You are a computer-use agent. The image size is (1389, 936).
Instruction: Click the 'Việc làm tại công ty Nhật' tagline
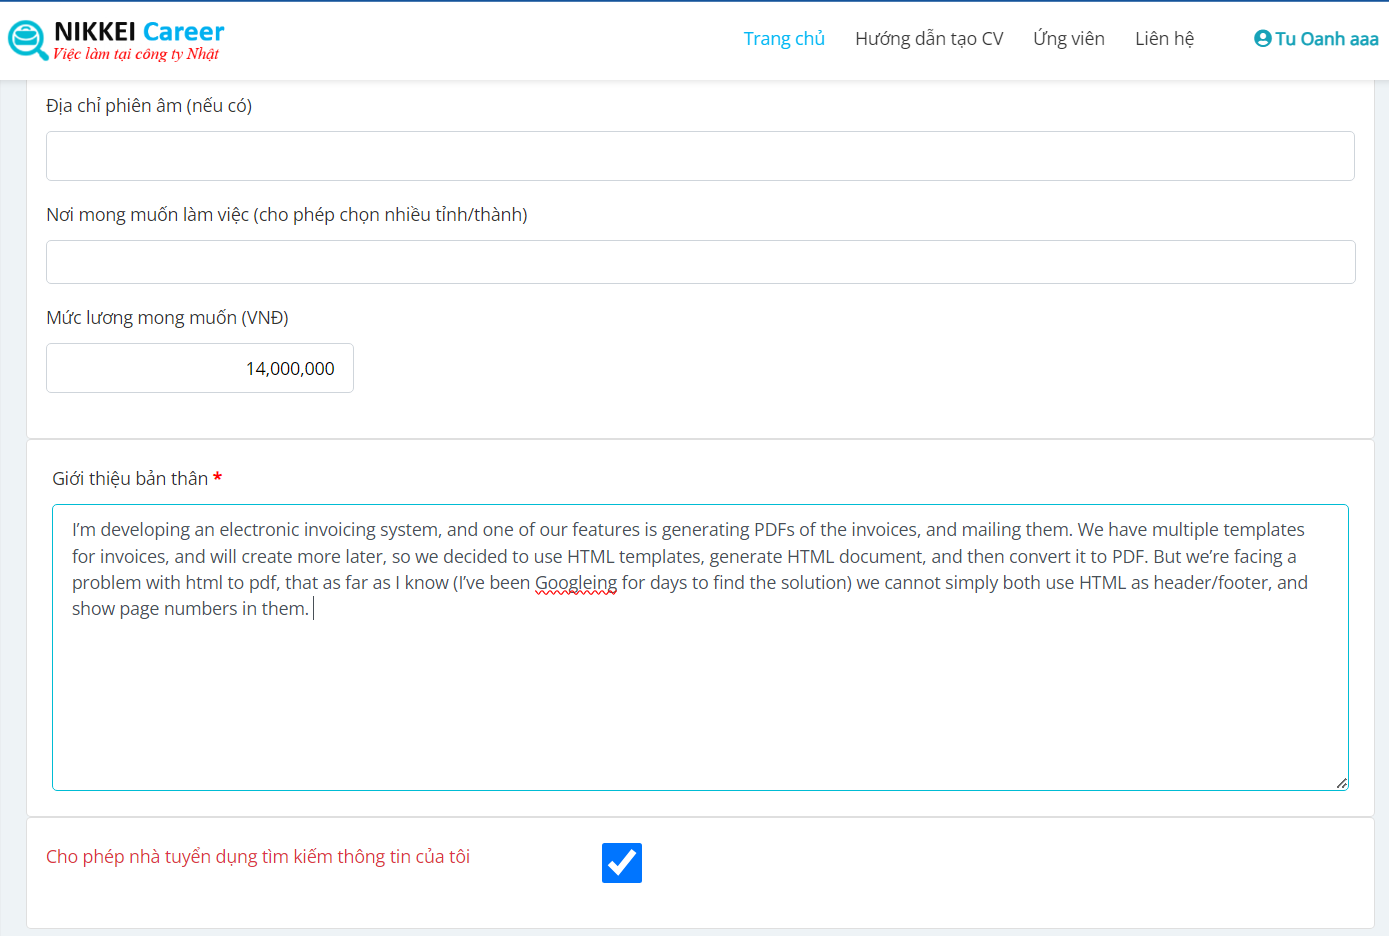tap(136, 54)
